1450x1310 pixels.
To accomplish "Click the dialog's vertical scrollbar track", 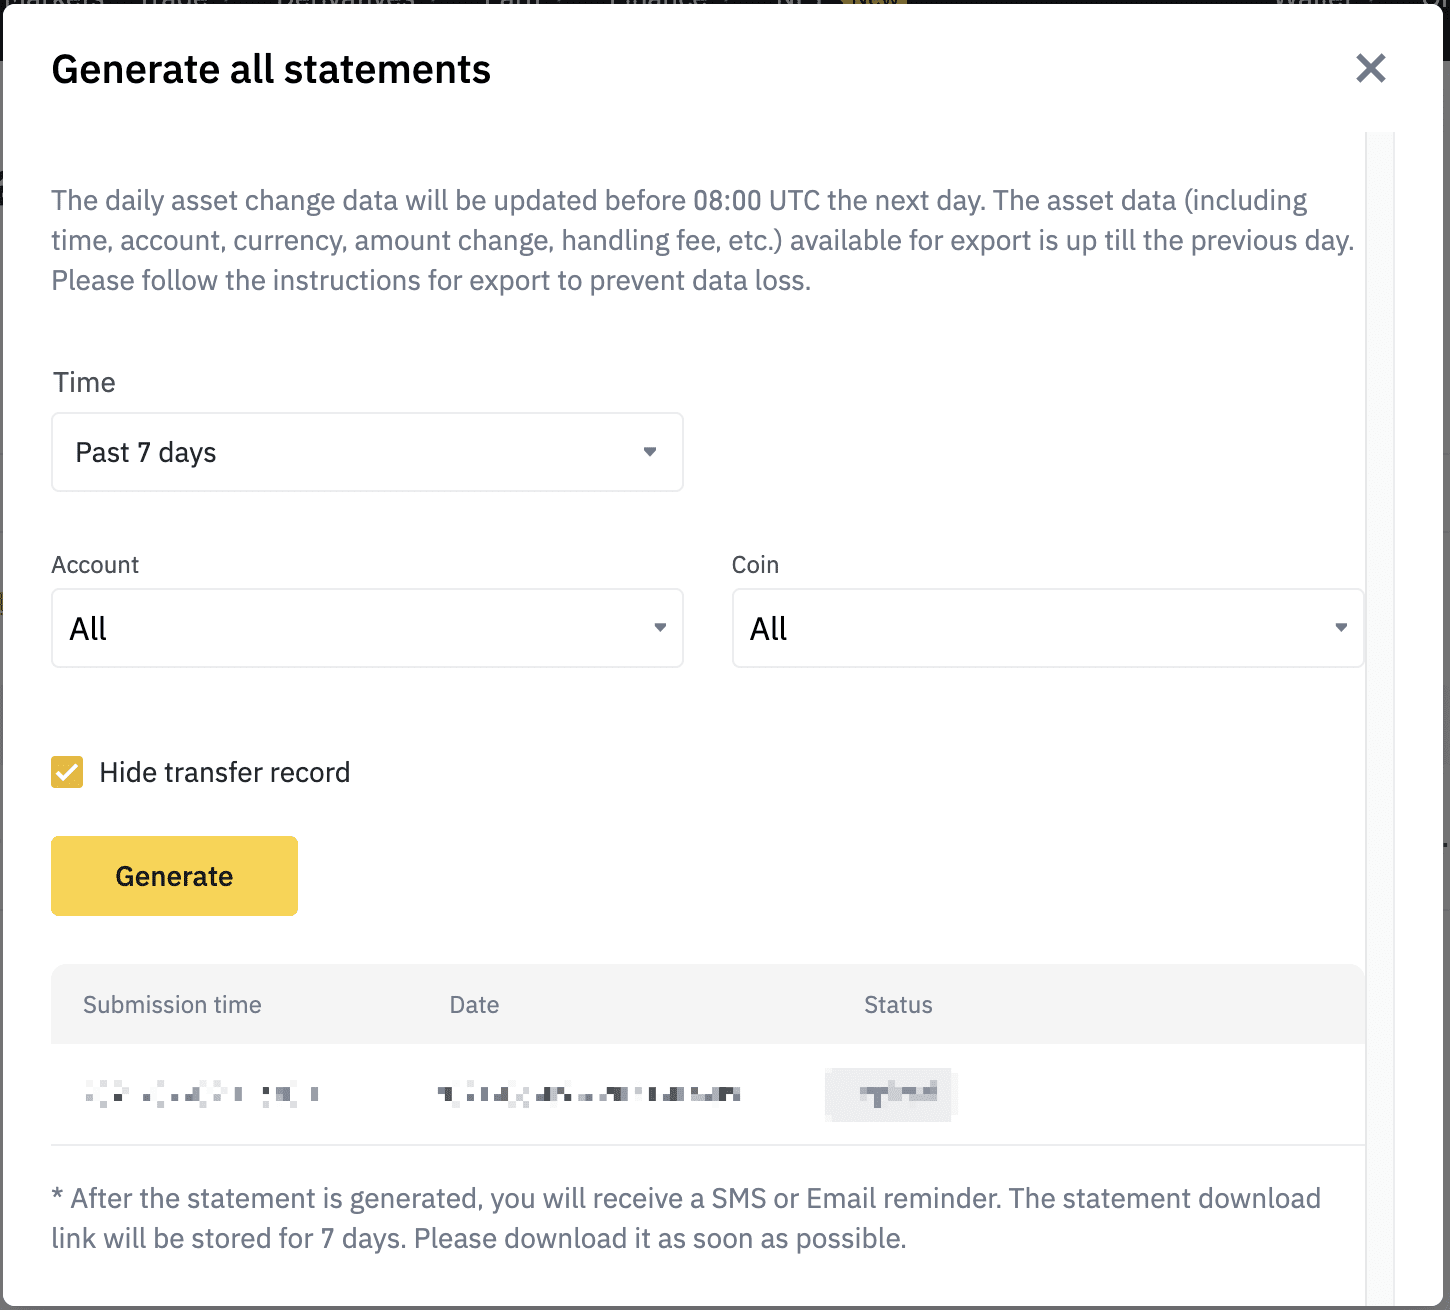I will (x=1380, y=700).
